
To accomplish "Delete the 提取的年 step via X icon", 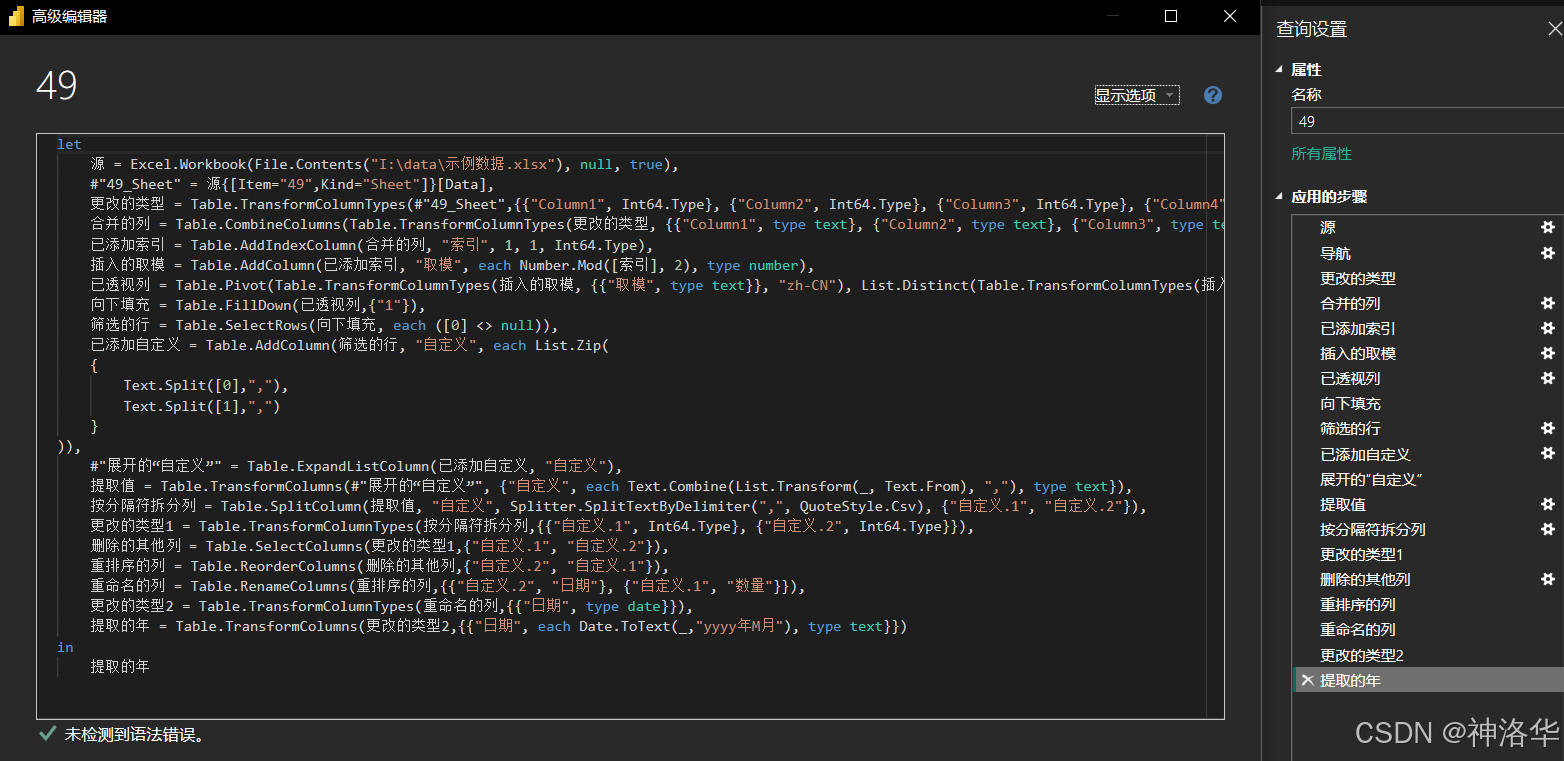I will point(1307,680).
